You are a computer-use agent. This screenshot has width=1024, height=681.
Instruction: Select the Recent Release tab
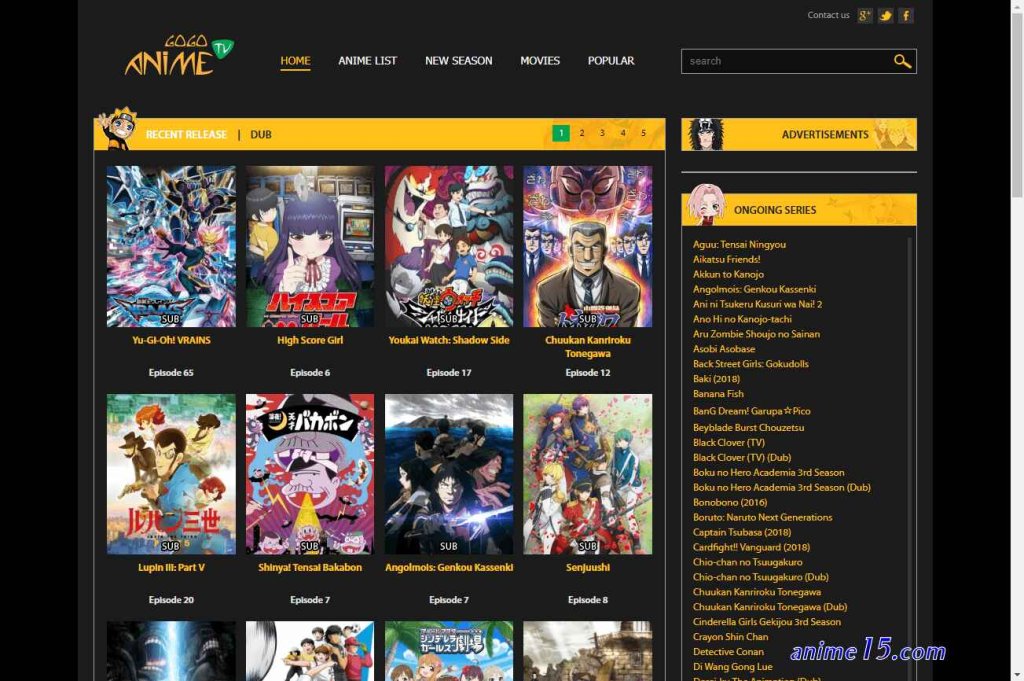[186, 135]
